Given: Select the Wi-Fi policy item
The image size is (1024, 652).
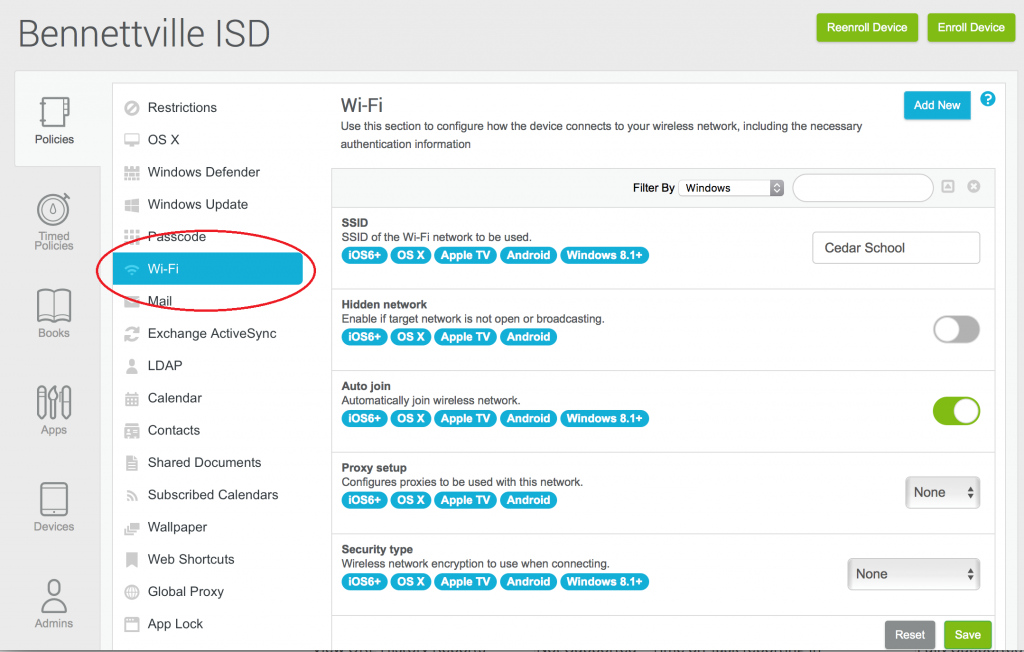Looking at the screenshot, I should (x=208, y=269).
